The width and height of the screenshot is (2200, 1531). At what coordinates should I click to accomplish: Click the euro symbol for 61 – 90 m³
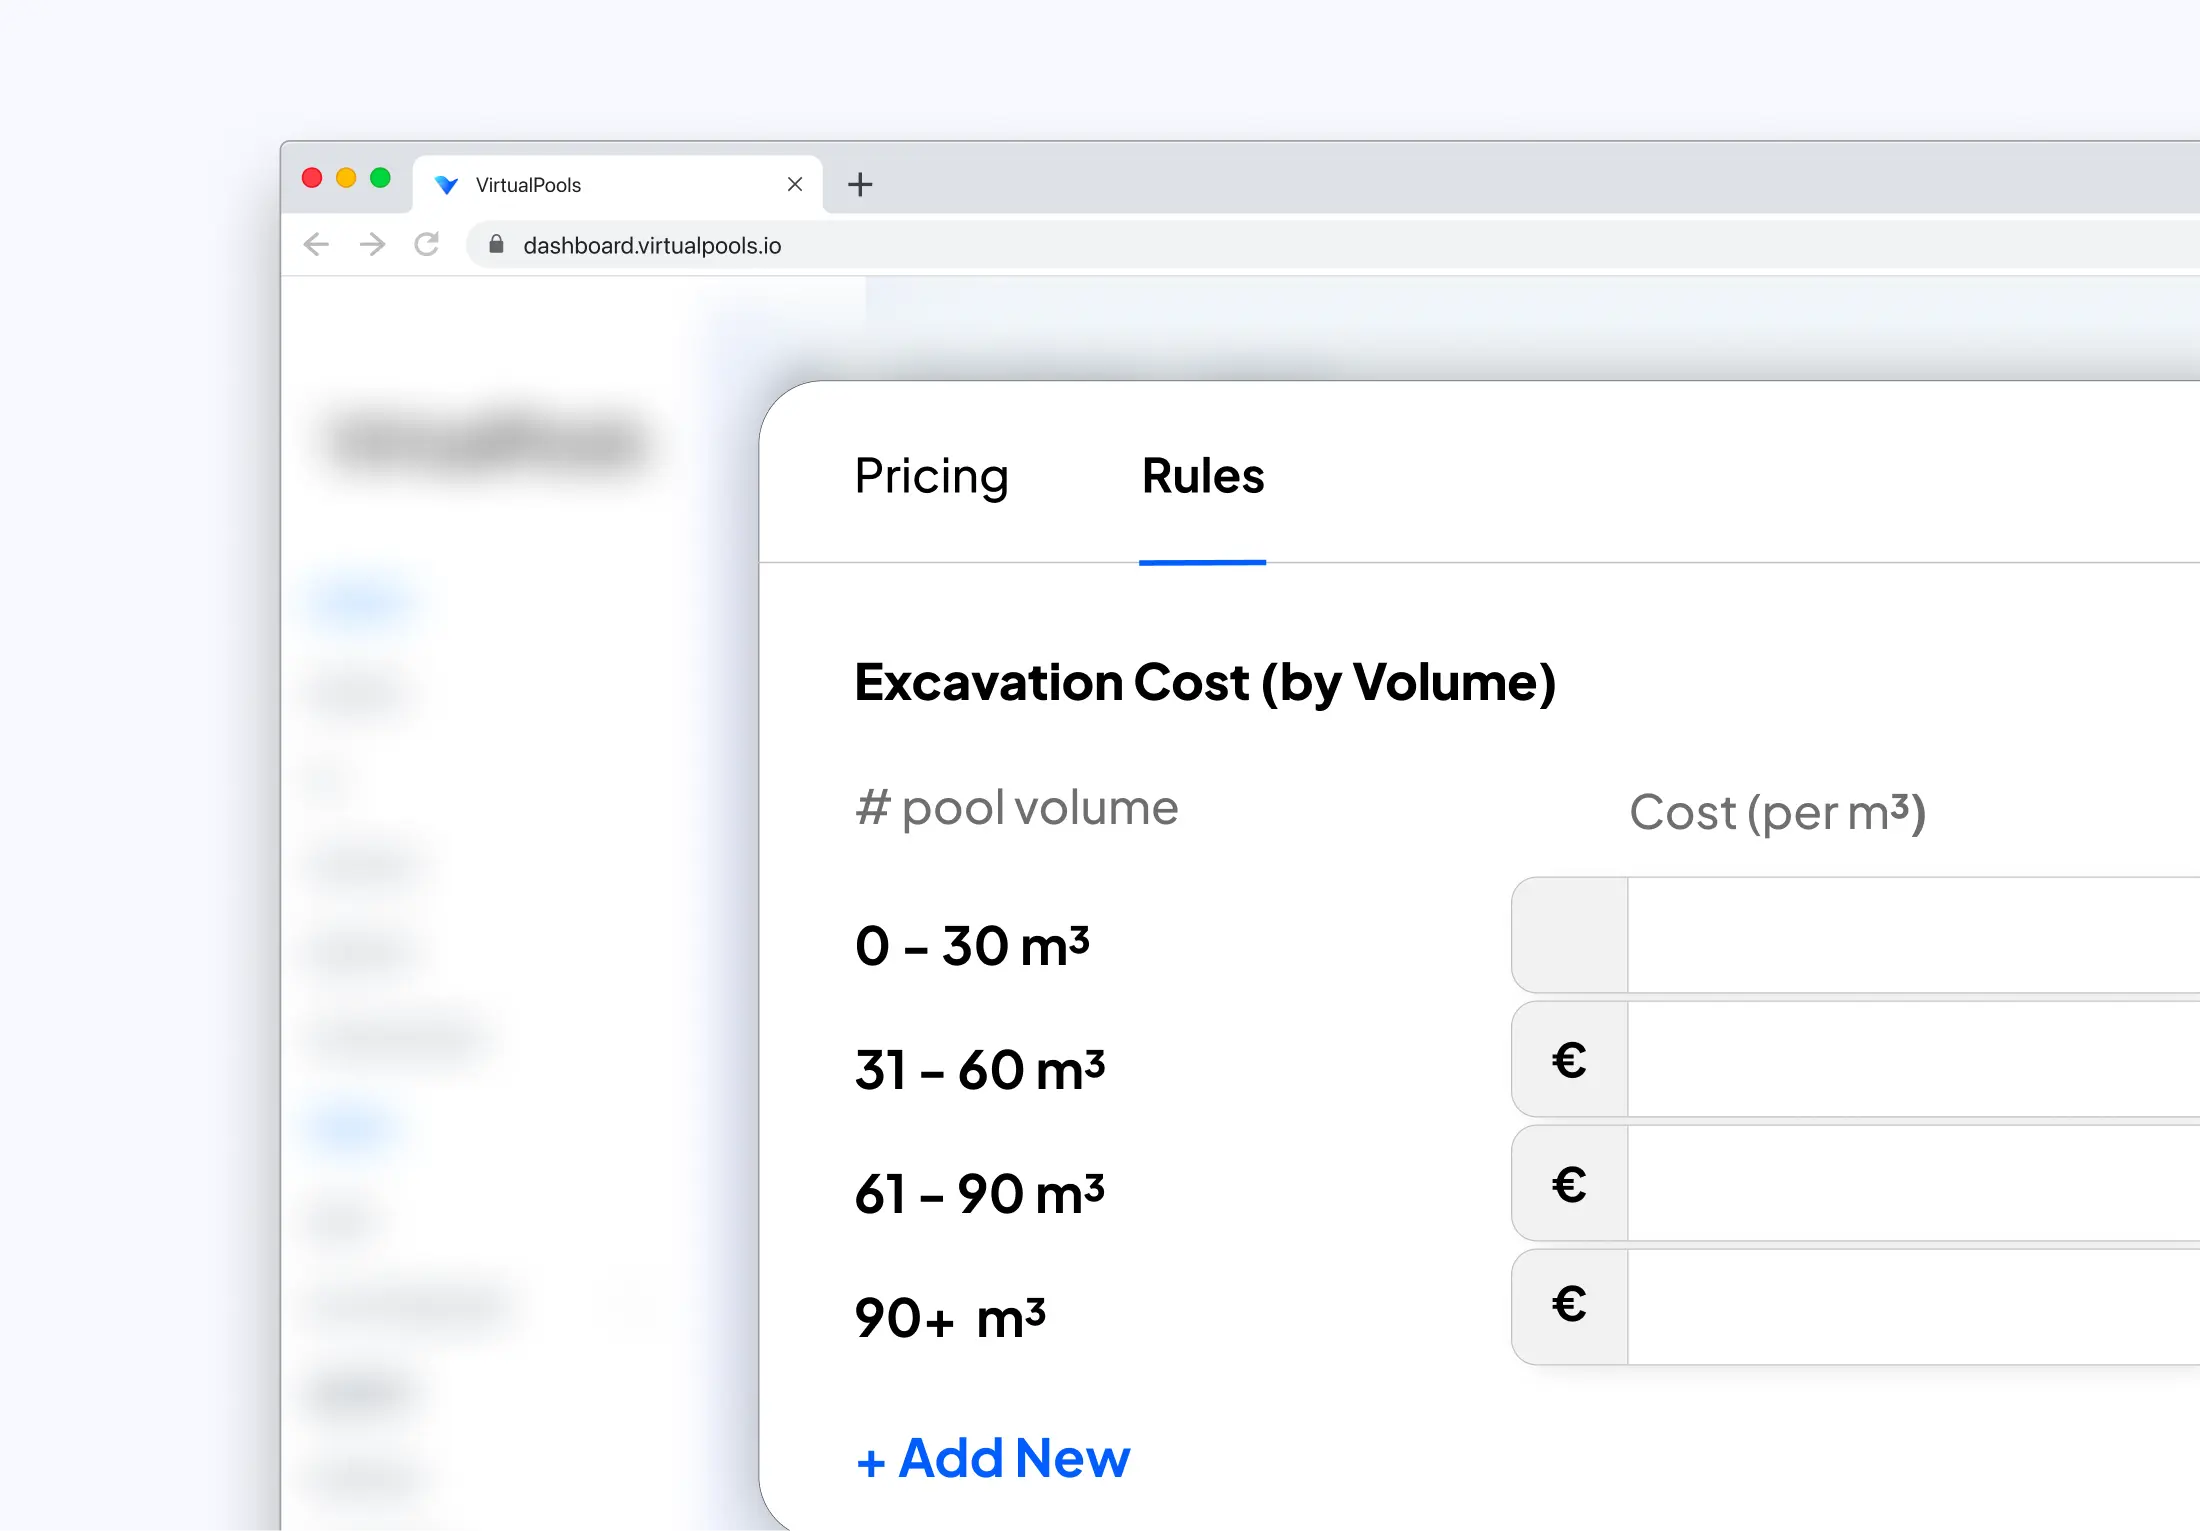click(x=1569, y=1184)
